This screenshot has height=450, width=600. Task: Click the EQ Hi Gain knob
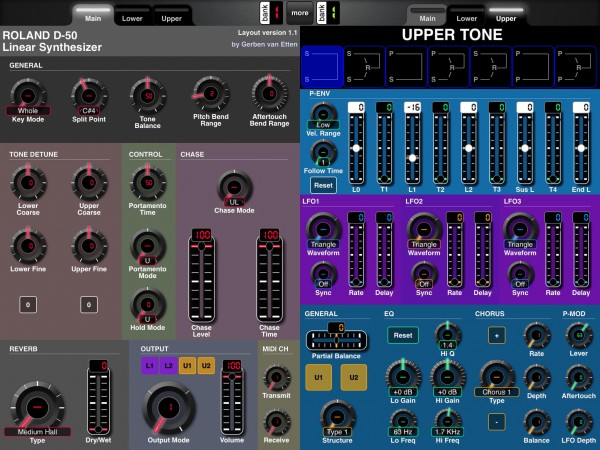tap(448, 378)
